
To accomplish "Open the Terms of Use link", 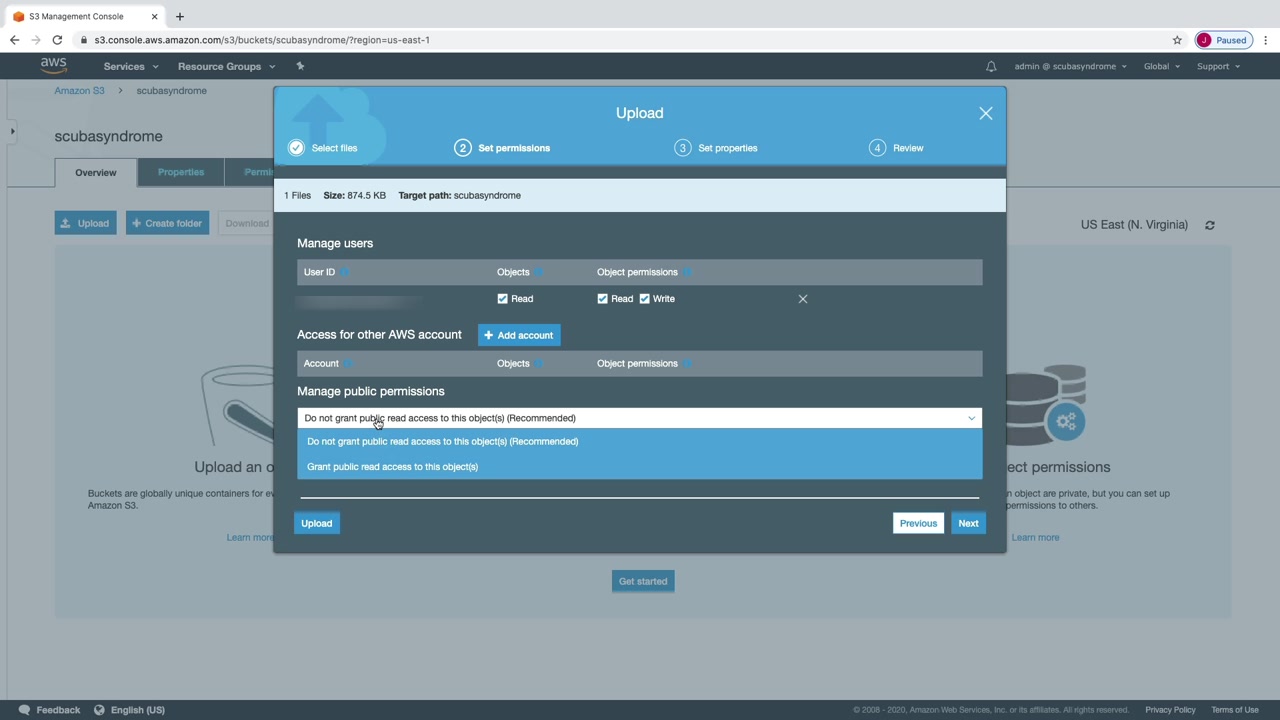I will coord(1235,710).
